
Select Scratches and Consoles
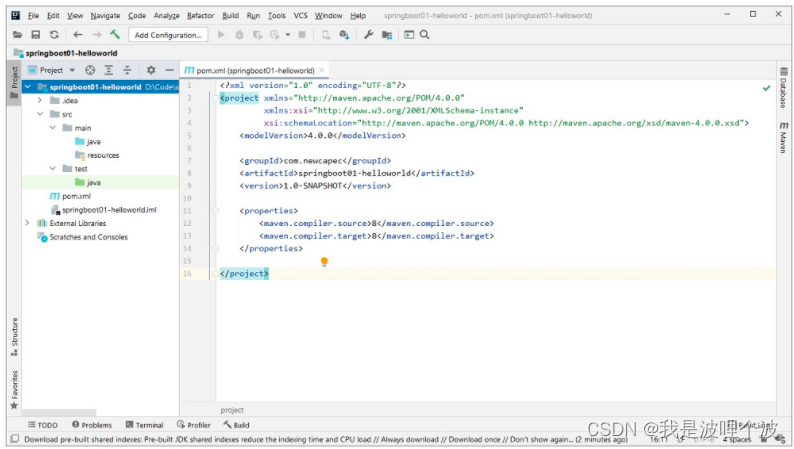(x=88, y=237)
